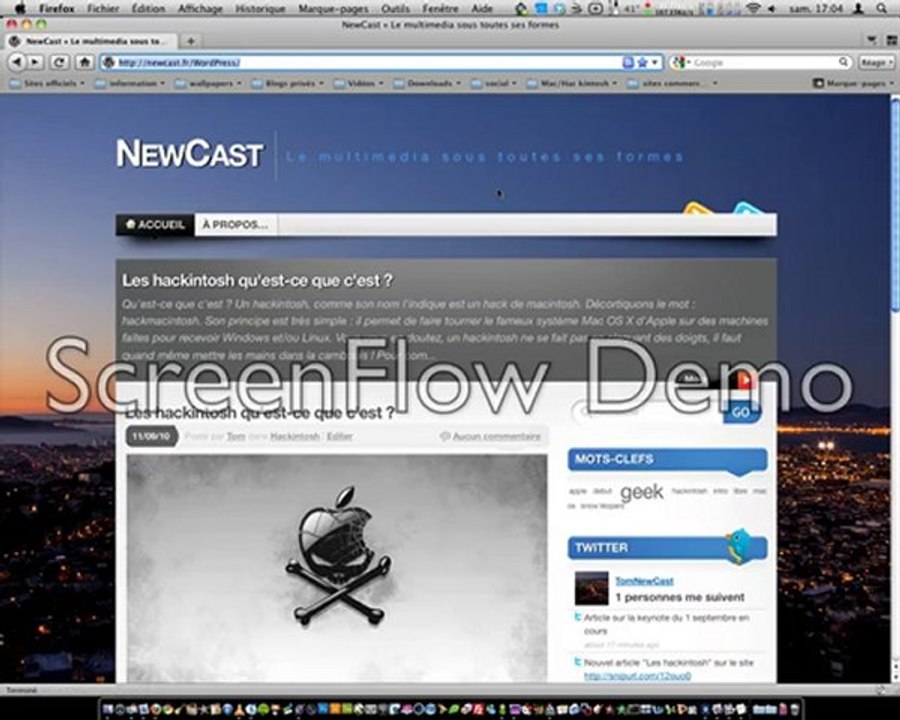Open the Sites officiels bookmarks folder
900x720 pixels.
point(49,83)
